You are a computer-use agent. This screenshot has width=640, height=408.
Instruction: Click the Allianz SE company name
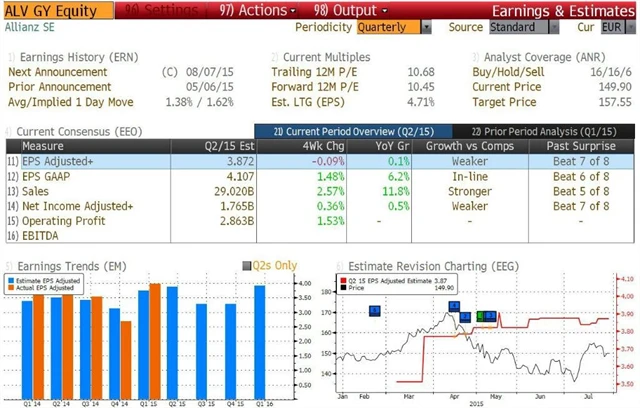[x=29, y=27]
